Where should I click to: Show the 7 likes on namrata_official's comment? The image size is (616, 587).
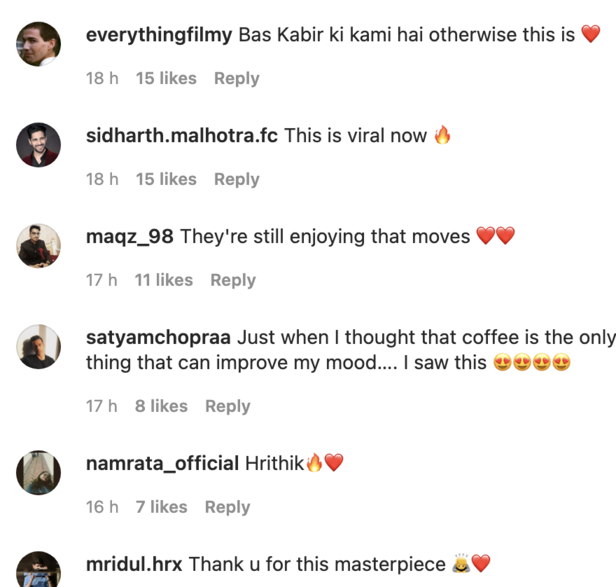click(x=161, y=507)
